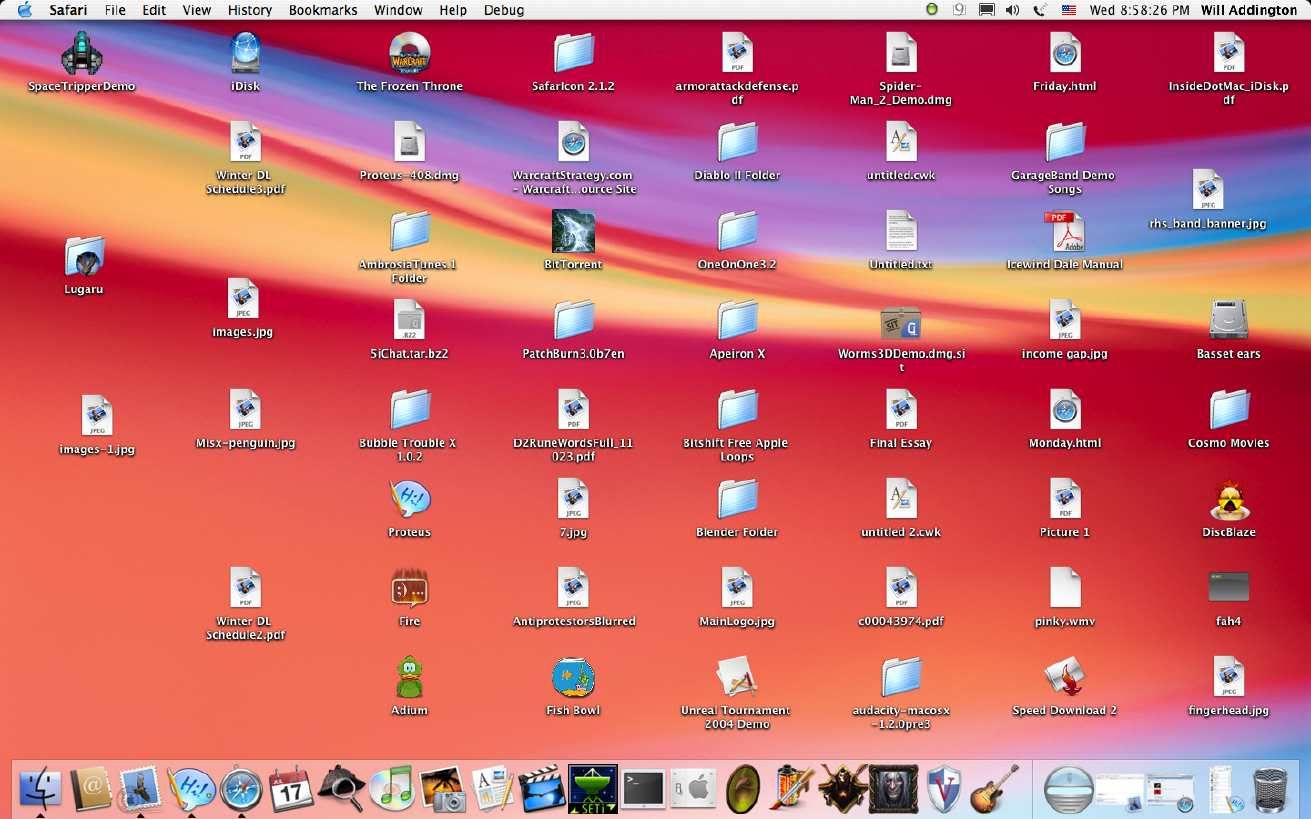The width and height of the screenshot is (1311, 819).
Task: Open the Debug menu
Action: (504, 10)
